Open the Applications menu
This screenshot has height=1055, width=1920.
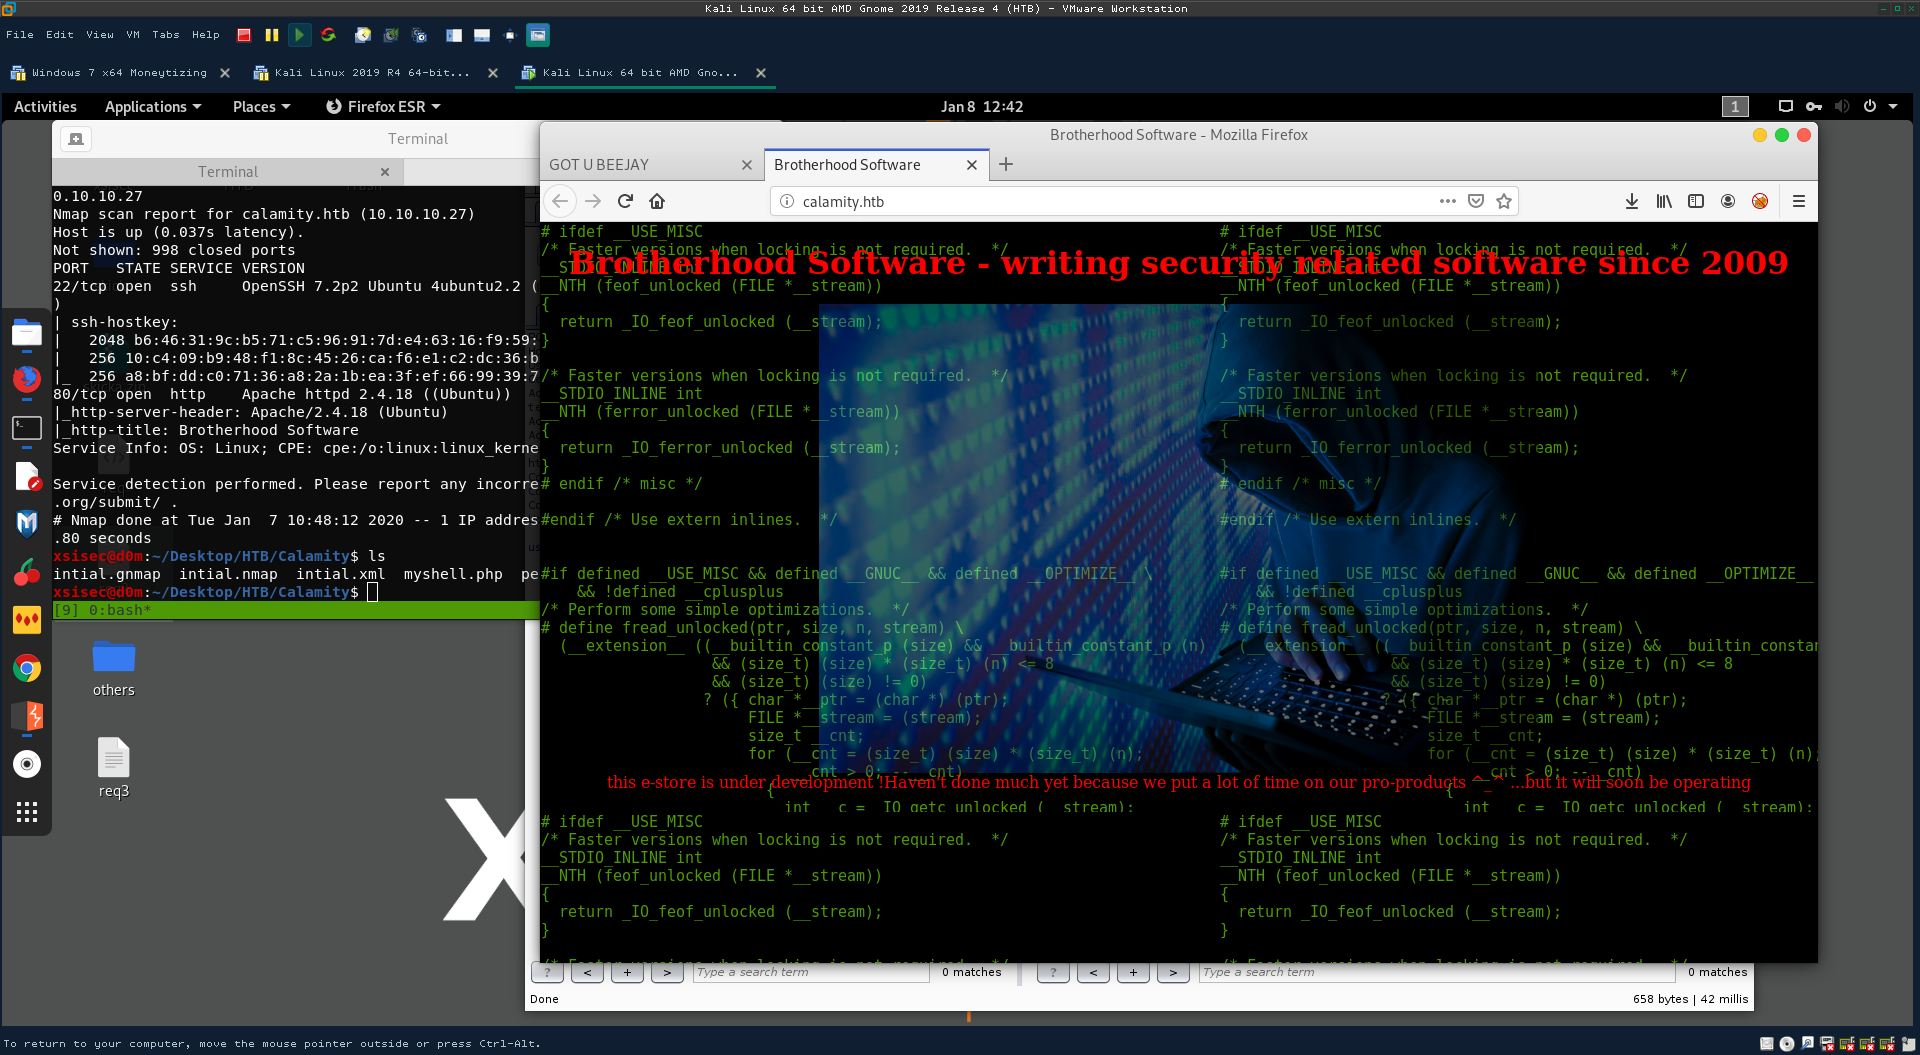click(153, 106)
